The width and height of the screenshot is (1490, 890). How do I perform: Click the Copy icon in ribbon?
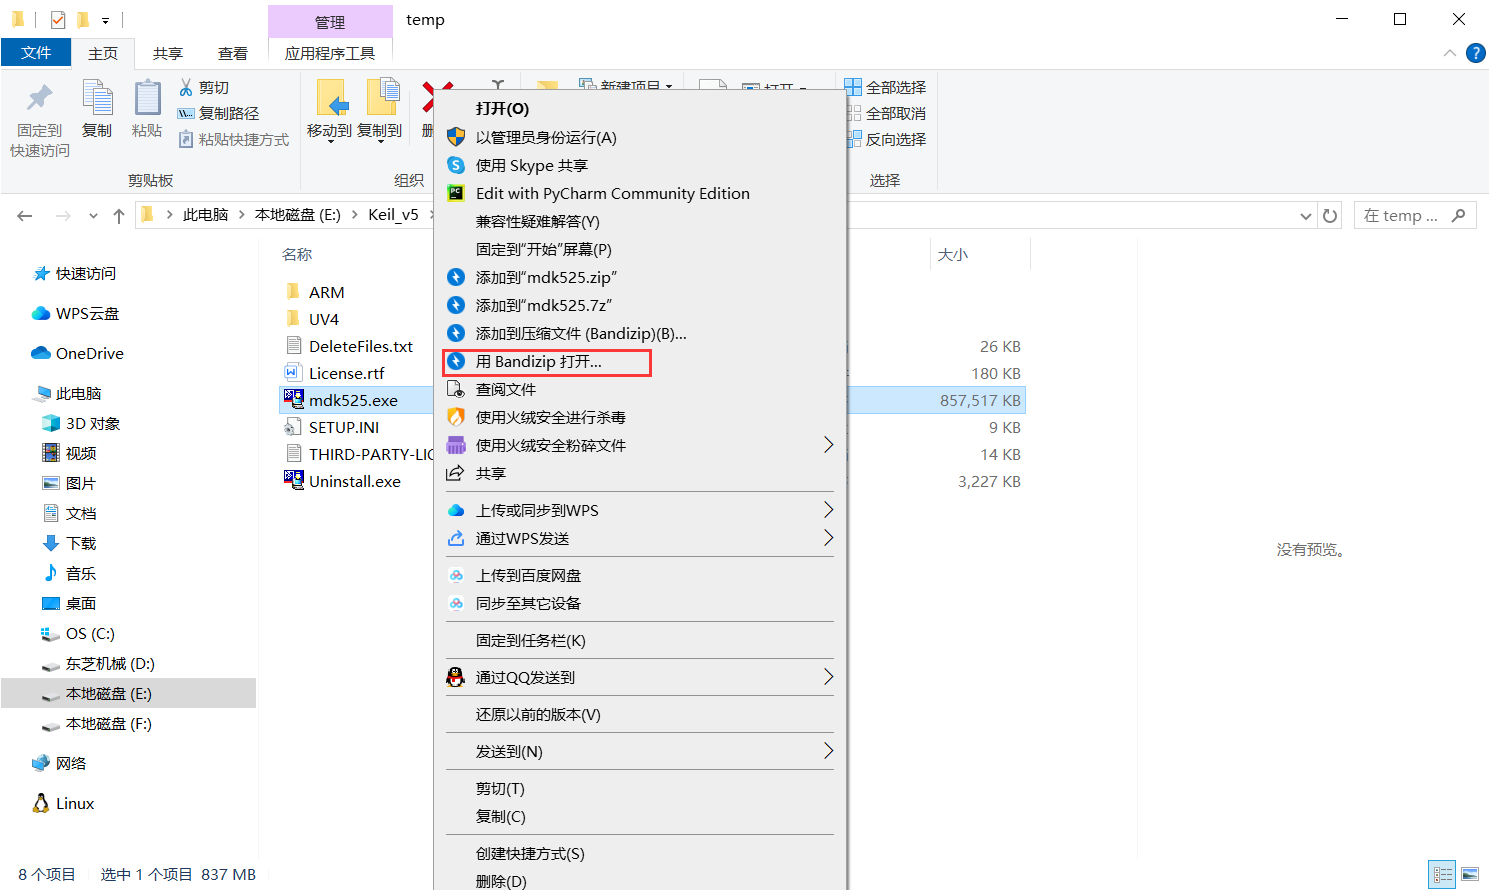(97, 98)
